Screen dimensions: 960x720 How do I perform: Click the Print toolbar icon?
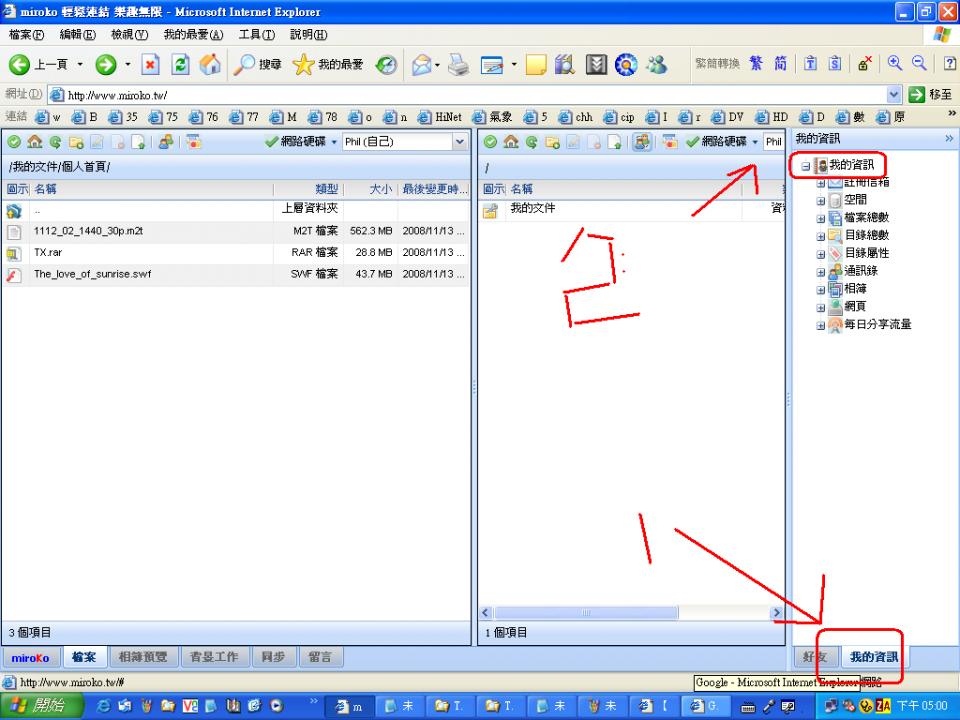[459, 64]
